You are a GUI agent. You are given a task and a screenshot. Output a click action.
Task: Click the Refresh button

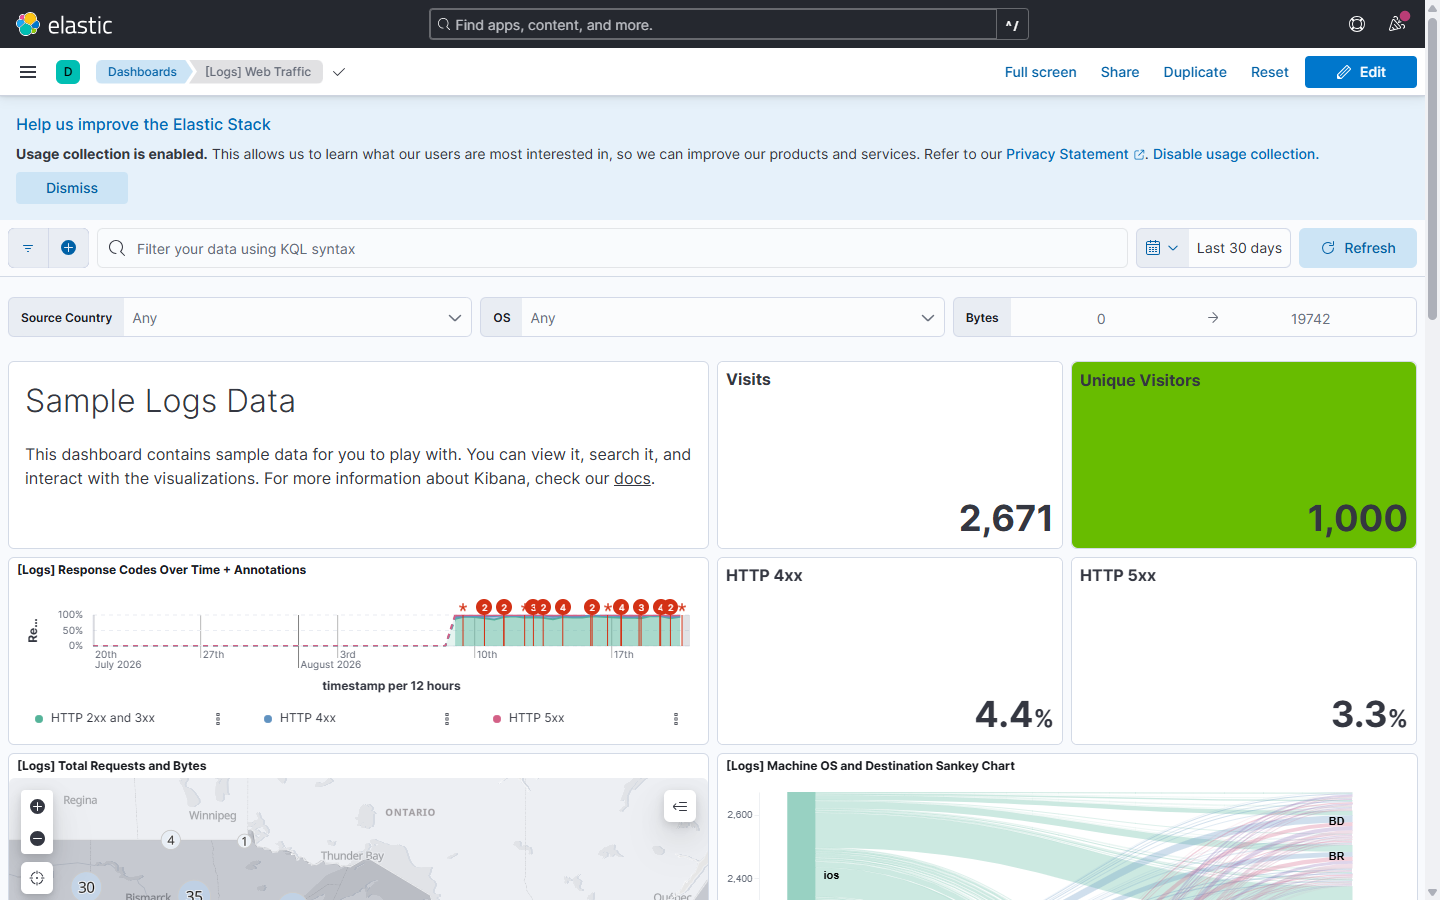[x=1357, y=248]
